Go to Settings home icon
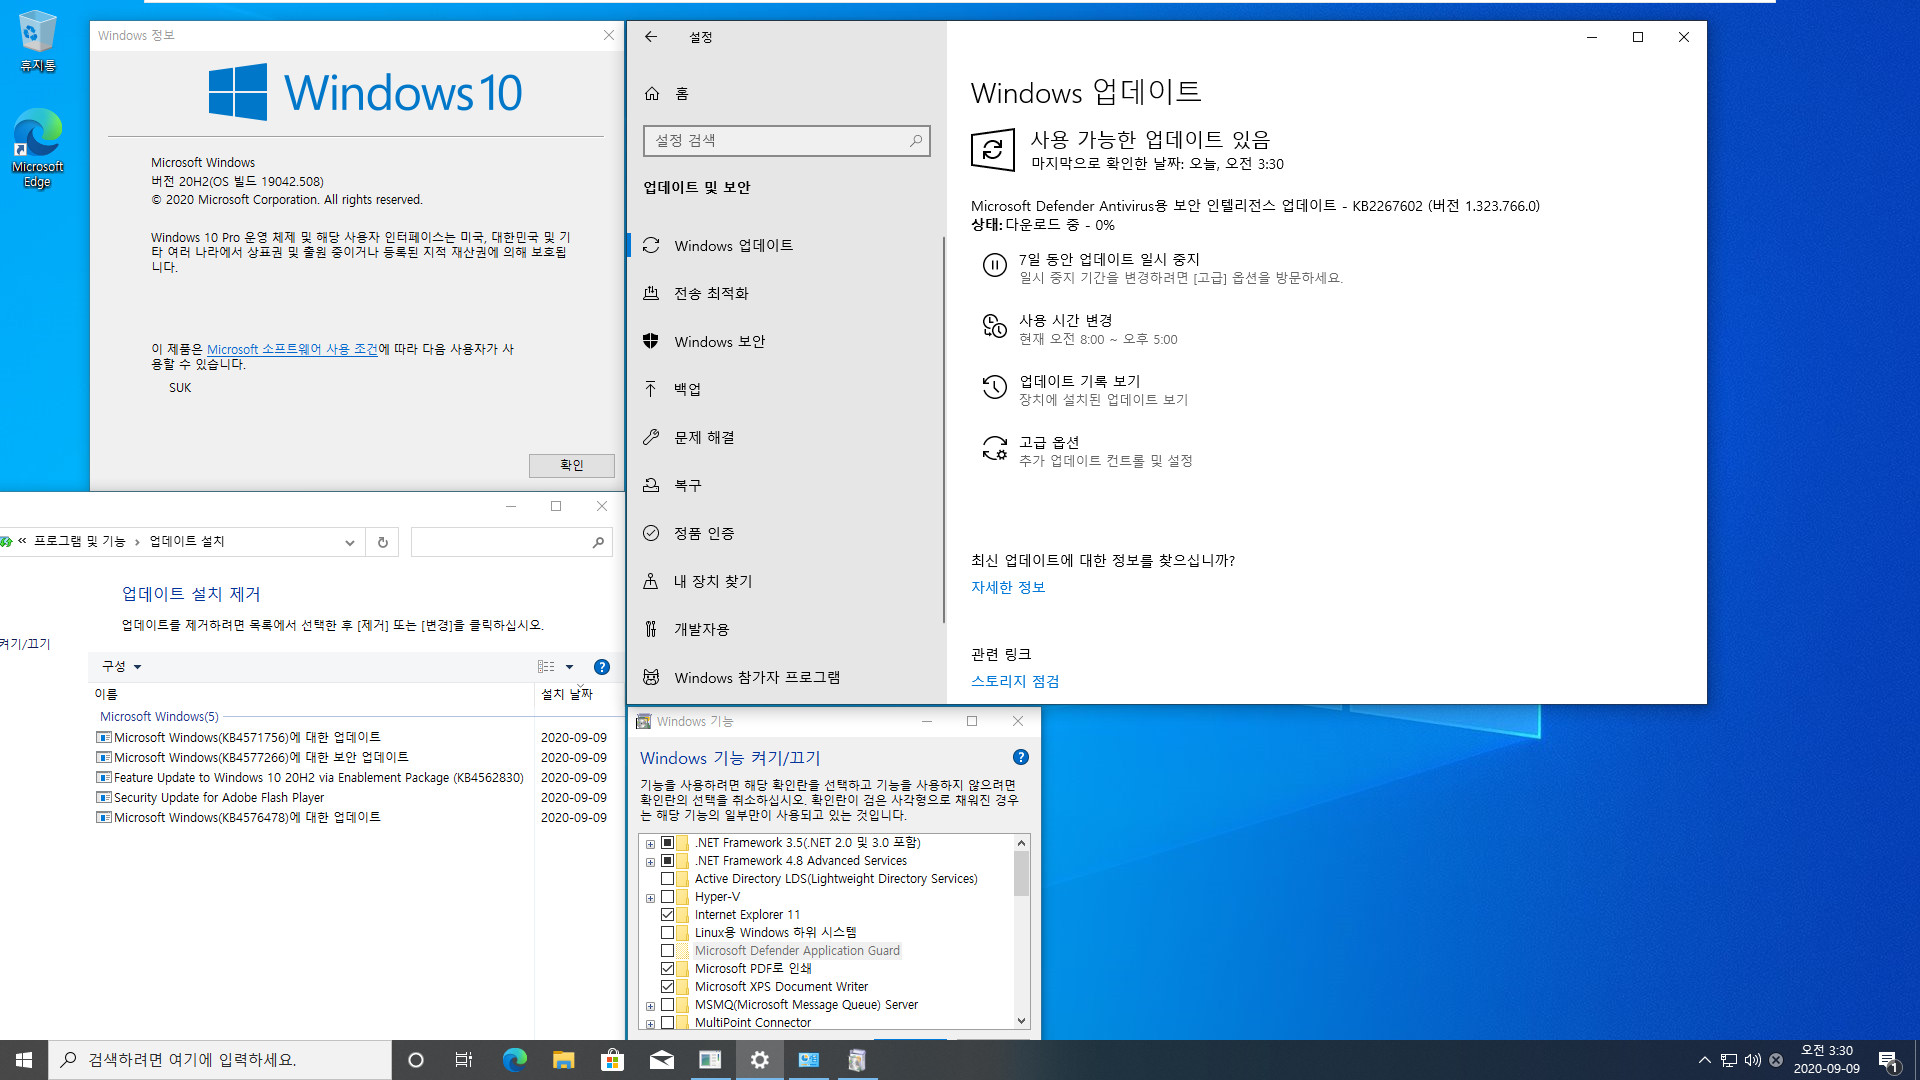This screenshot has width=1920, height=1080. pyautogui.click(x=652, y=93)
